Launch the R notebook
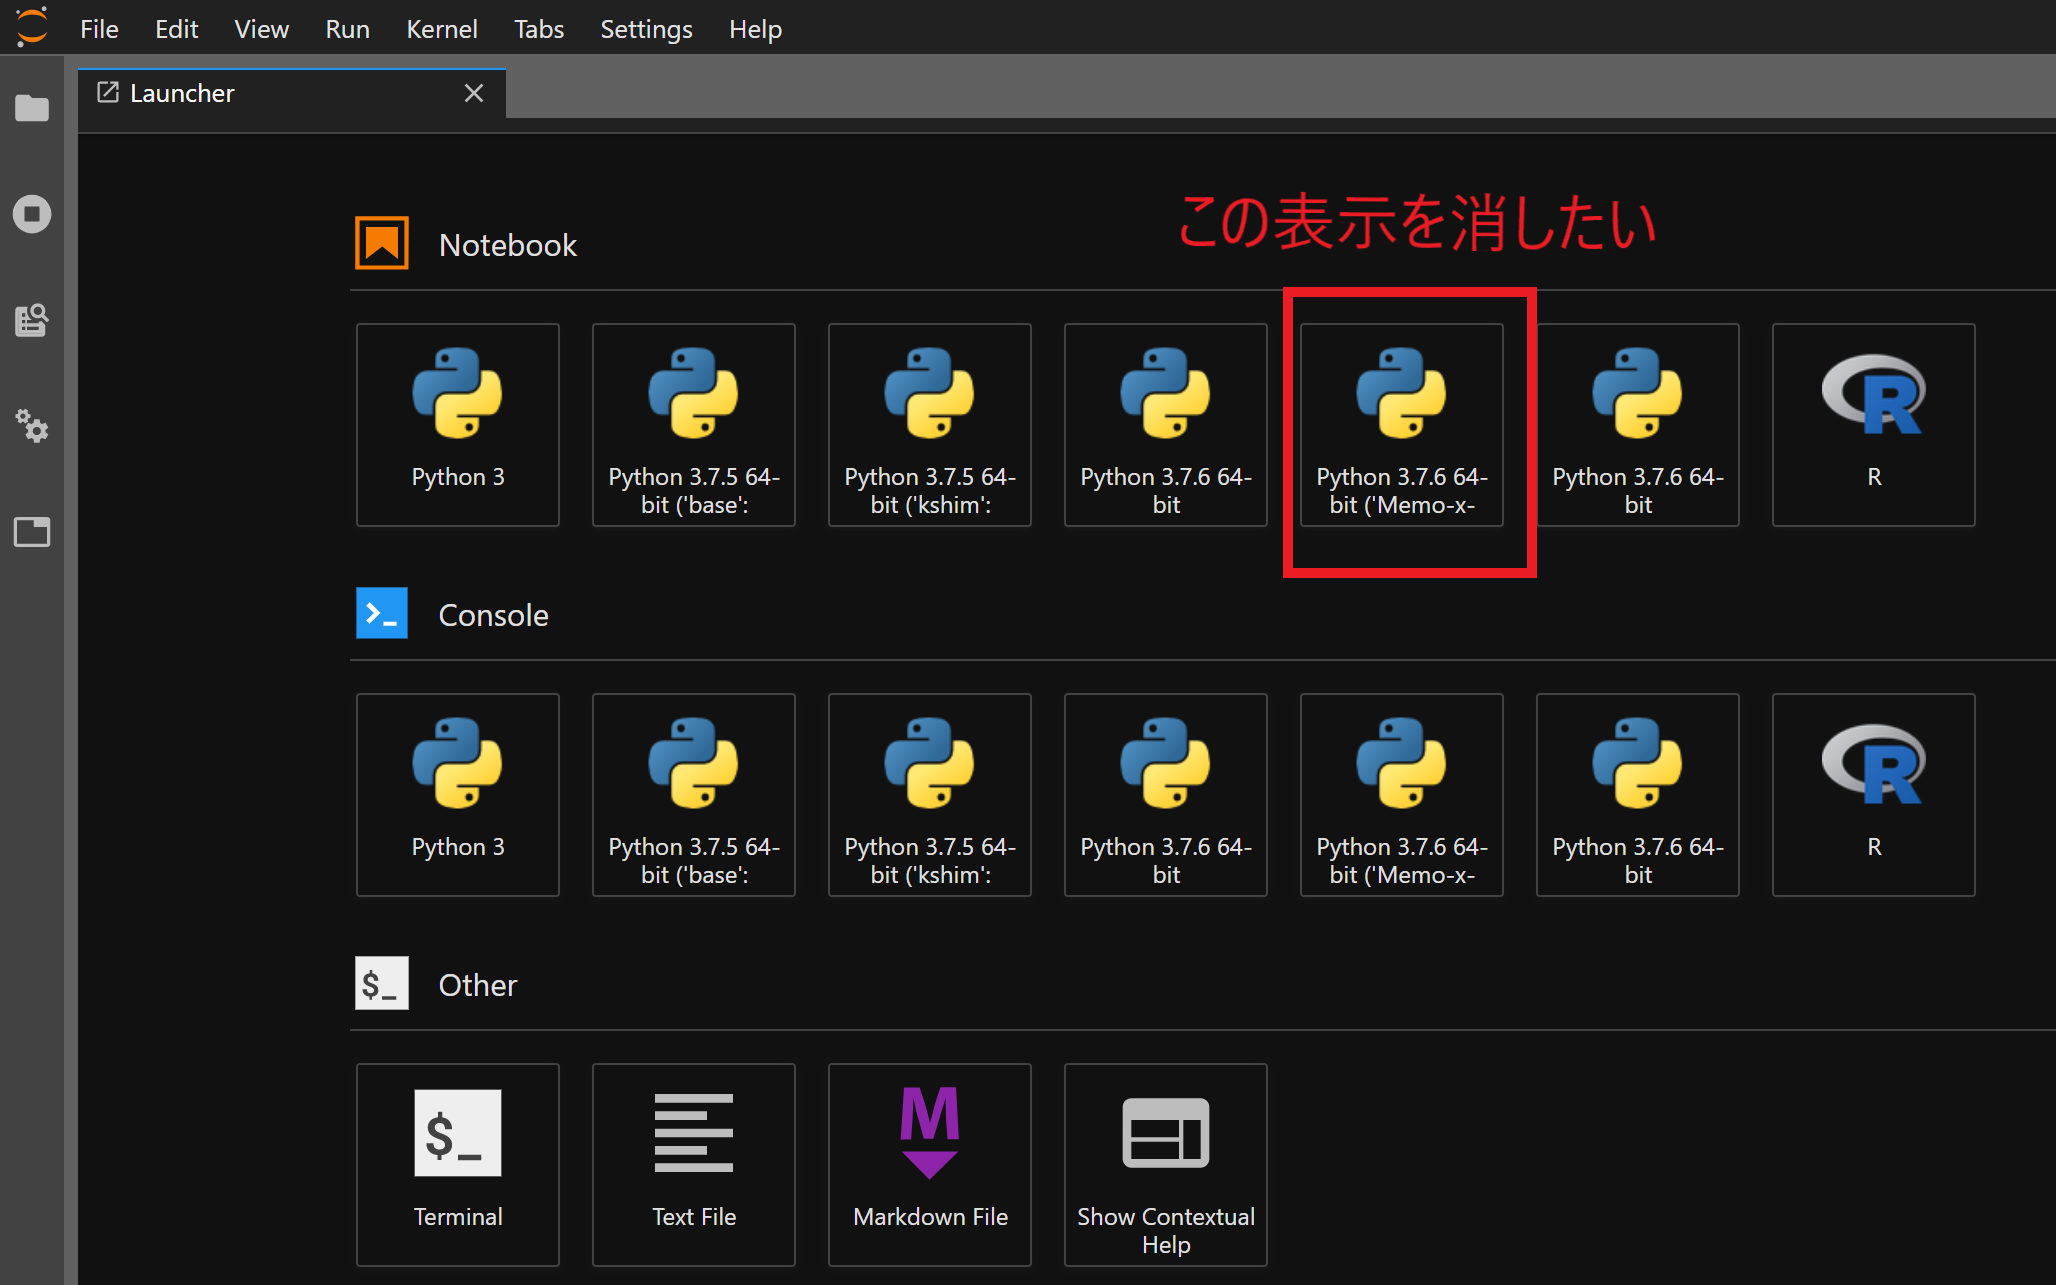 (1874, 425)
